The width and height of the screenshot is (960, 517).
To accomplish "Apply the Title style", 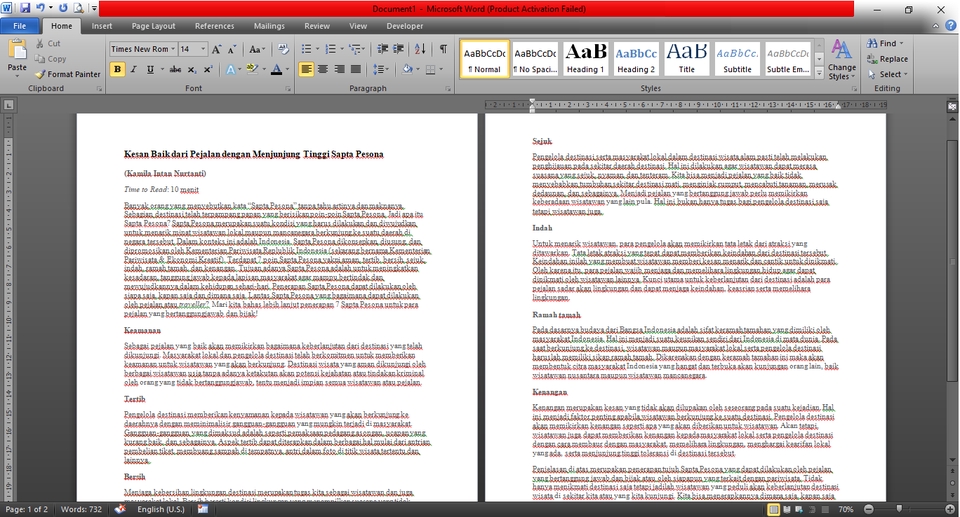I will (x=686, y=59).
